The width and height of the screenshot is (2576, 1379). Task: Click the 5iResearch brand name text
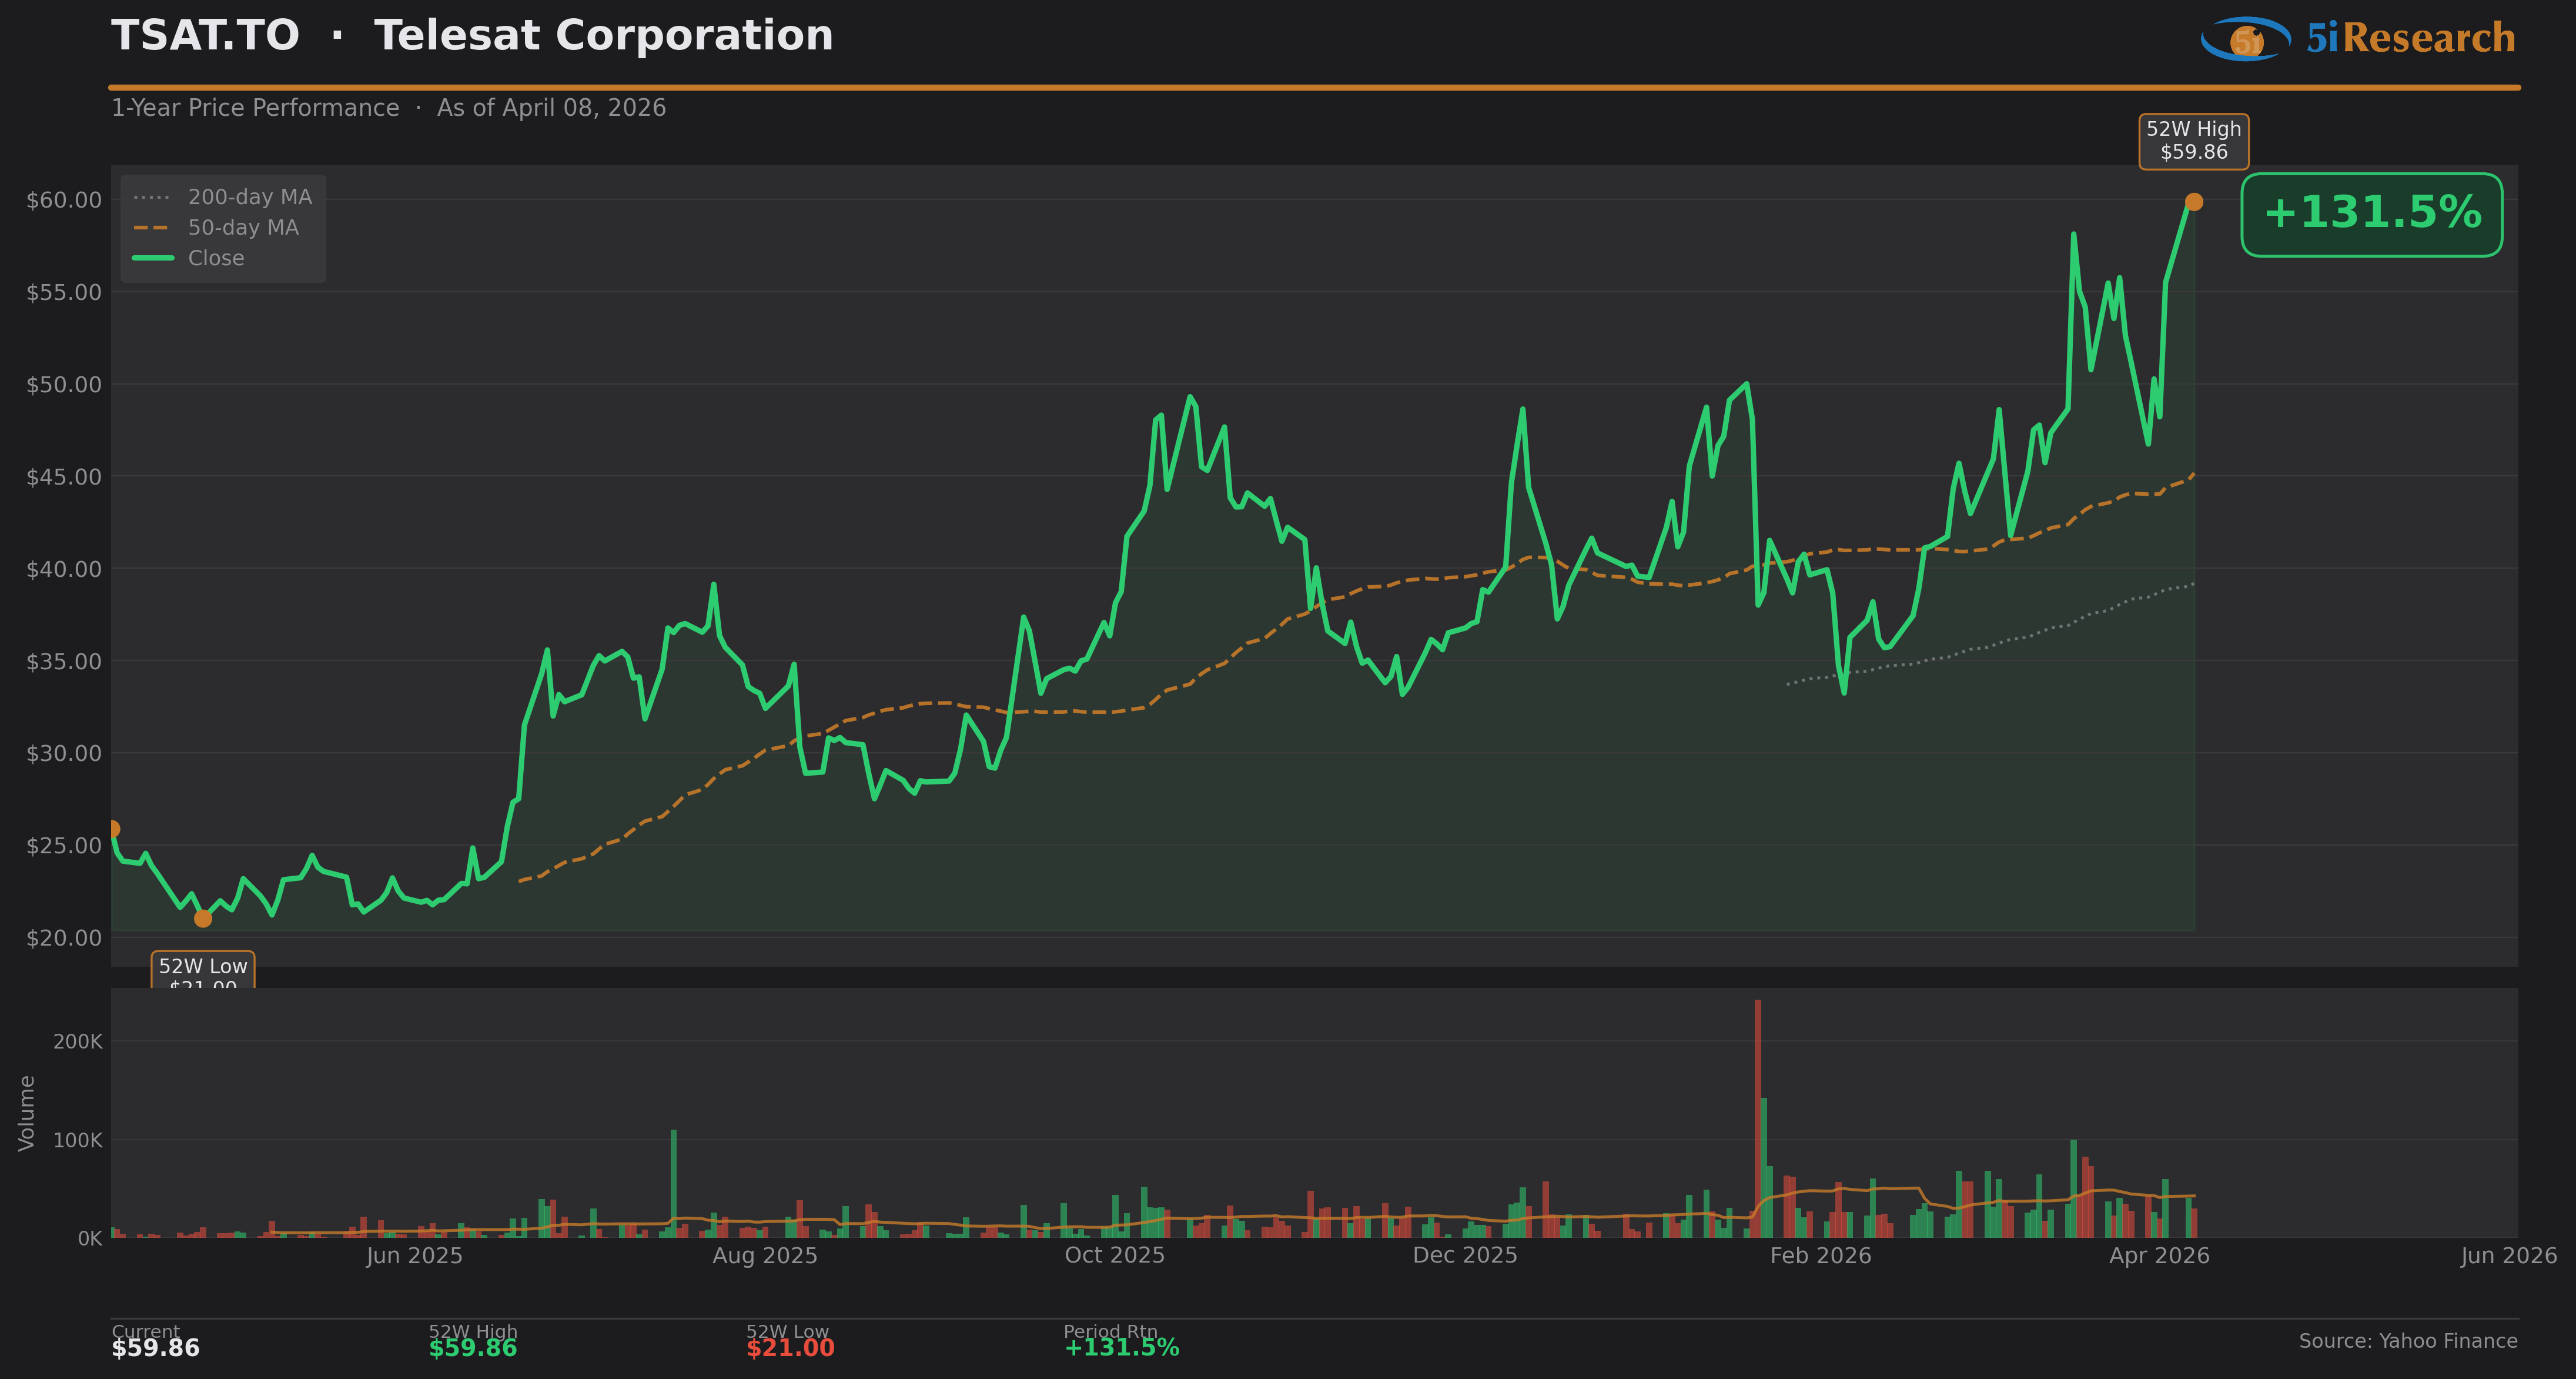pyautogui.click(x=2410, y=38)
